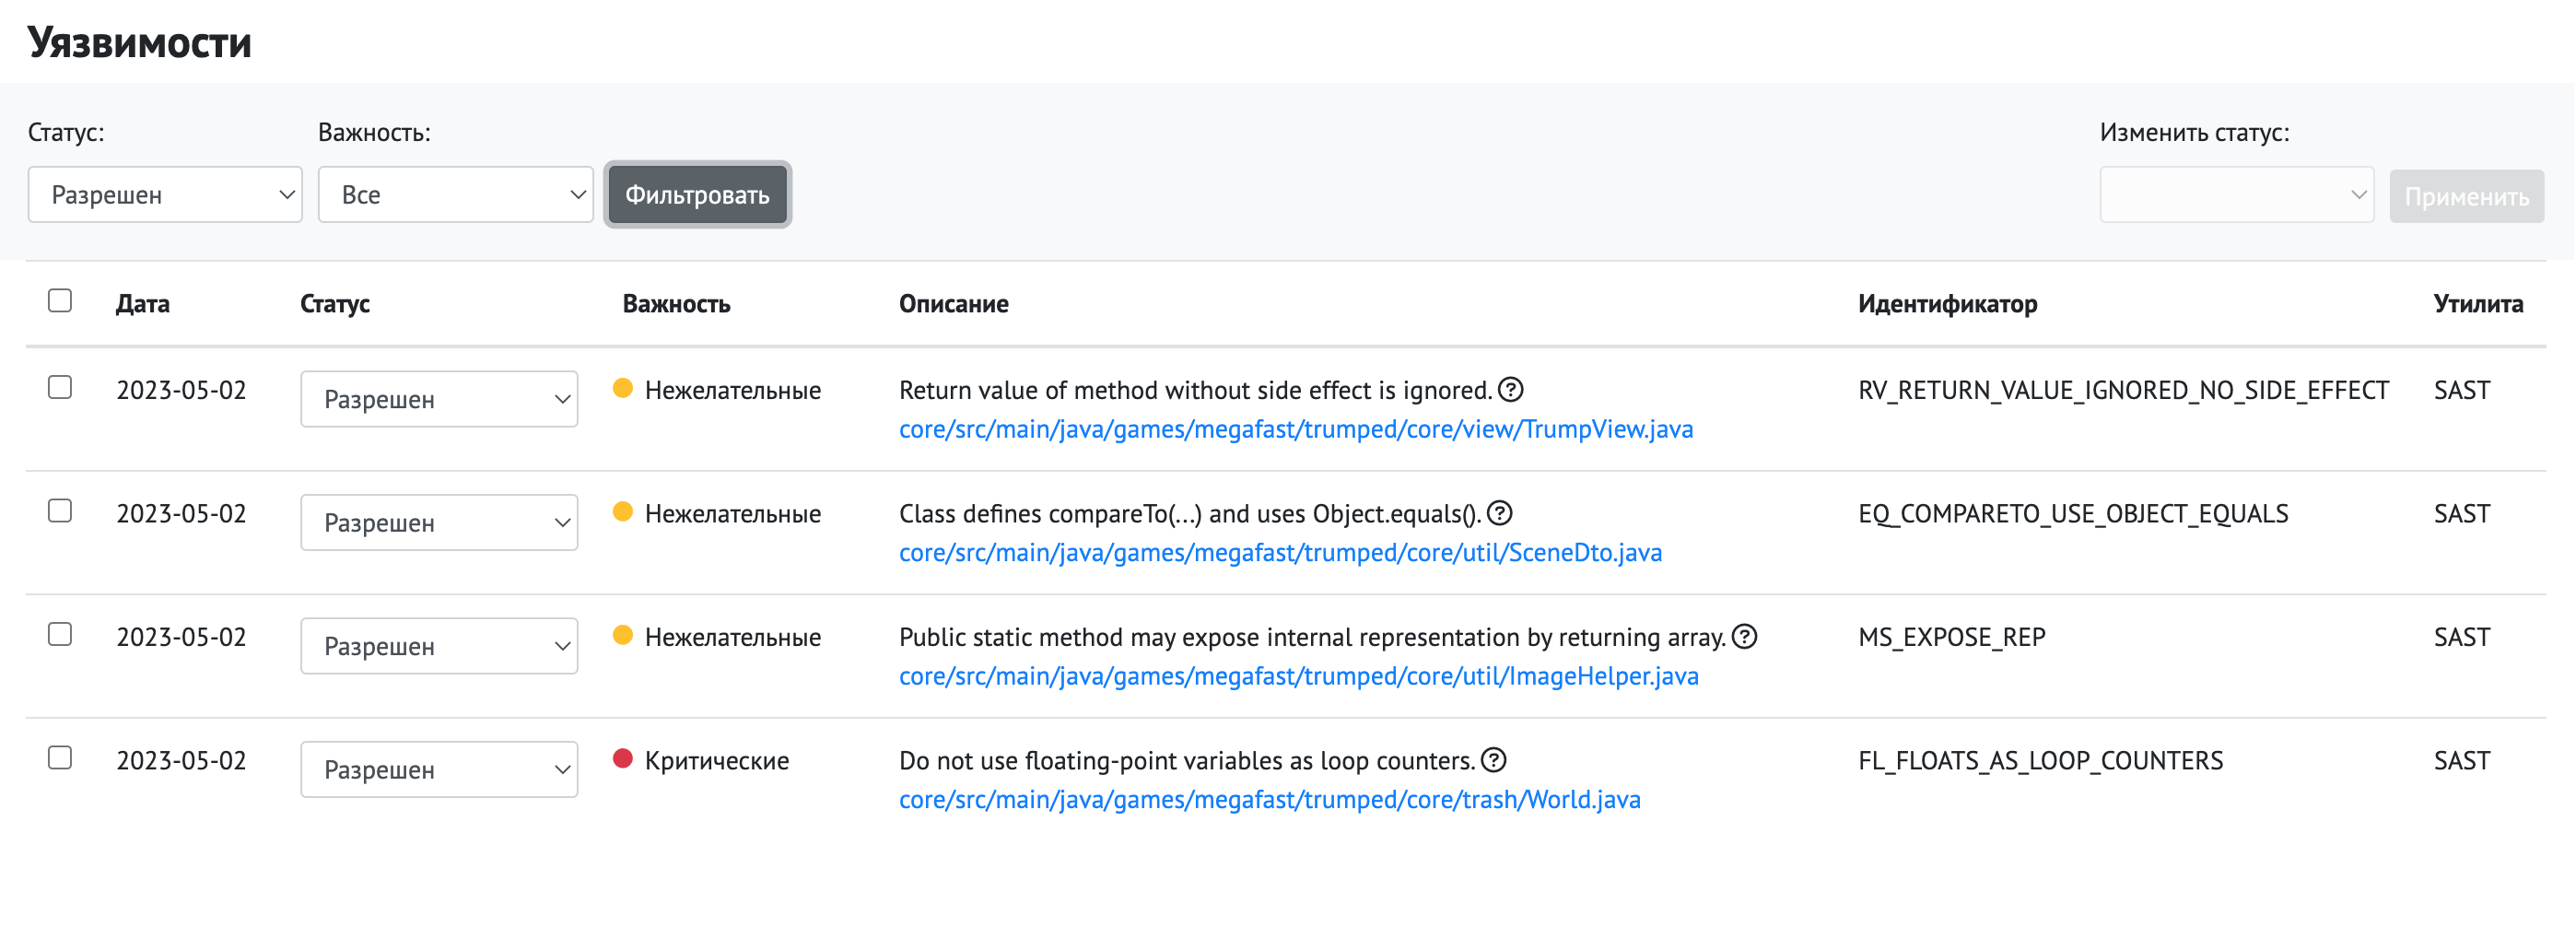2576x927 pixels.
Task: Open the Изменить статус dropdown
Action: pyautogui.click(x=2236, y=195)
